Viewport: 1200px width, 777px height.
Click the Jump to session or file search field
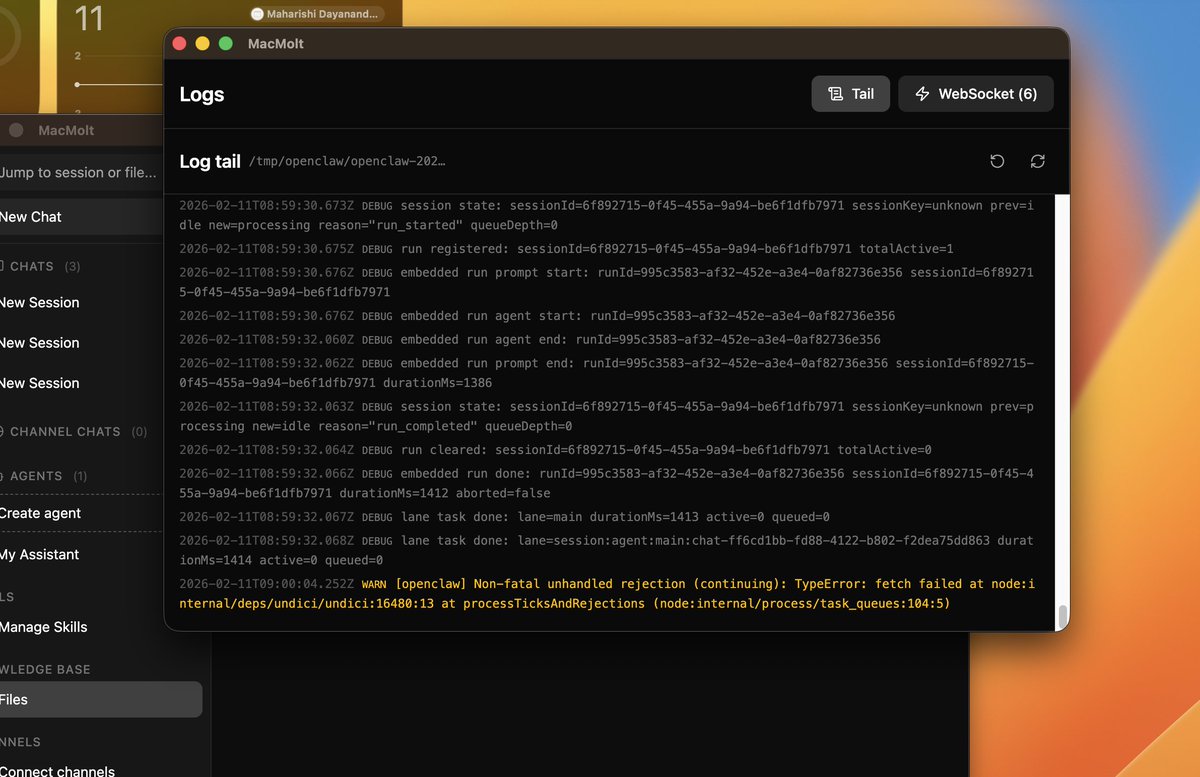click(x=78, y=172)
